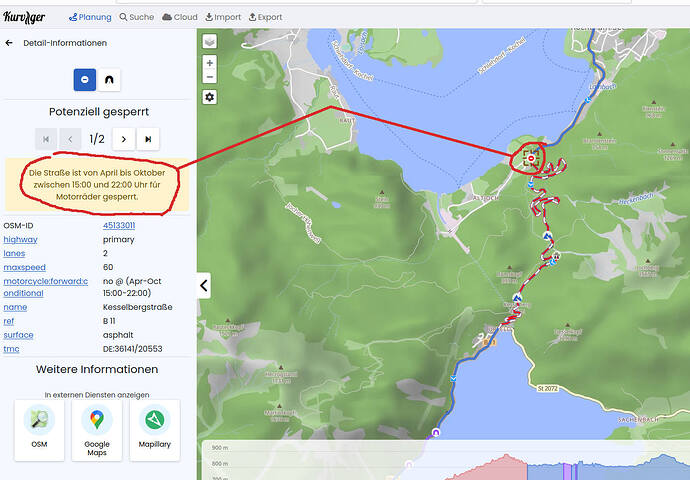Open the map layers selector

209,42
